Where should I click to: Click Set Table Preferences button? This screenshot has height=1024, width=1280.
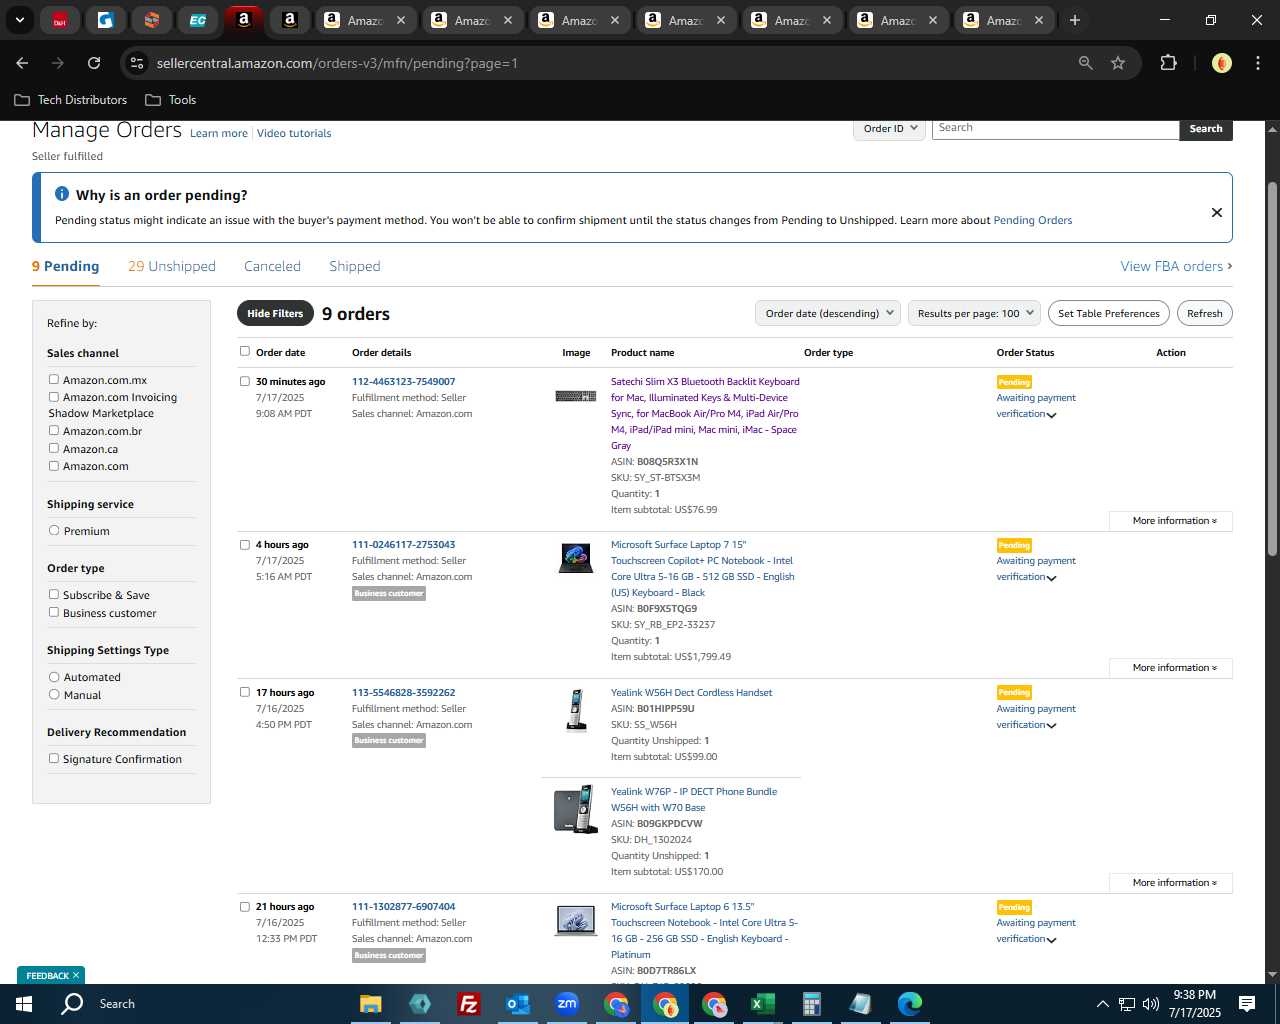[1109, 313]
